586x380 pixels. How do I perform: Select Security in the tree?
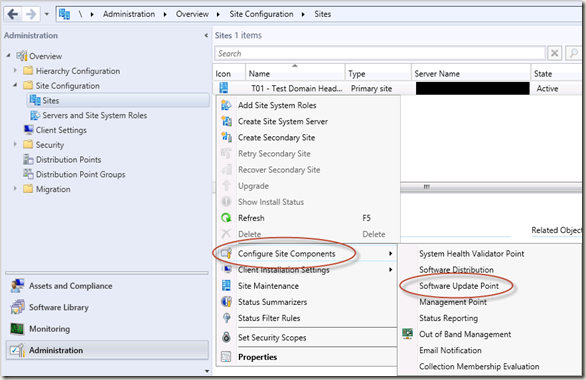pos(50,145)
